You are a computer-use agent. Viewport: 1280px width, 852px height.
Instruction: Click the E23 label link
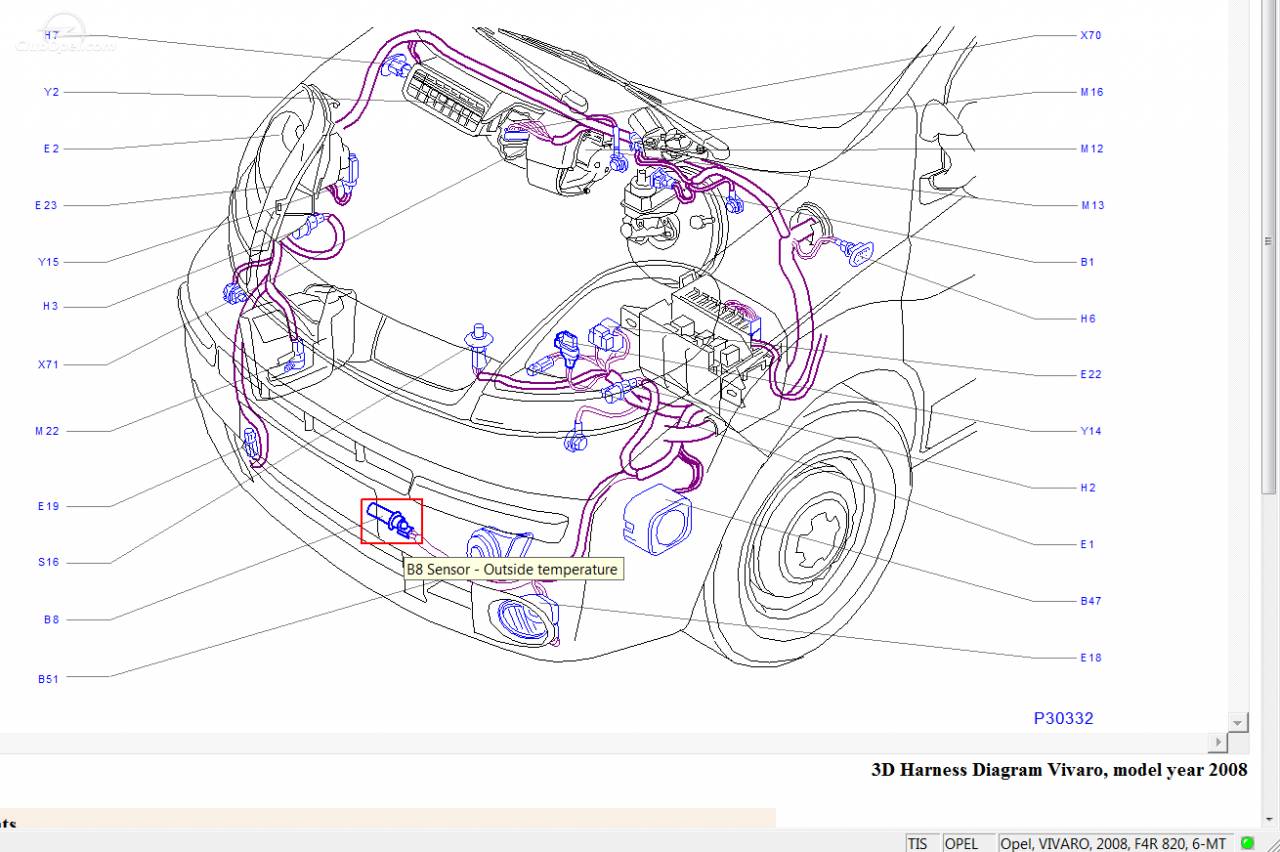click(46, 205)
